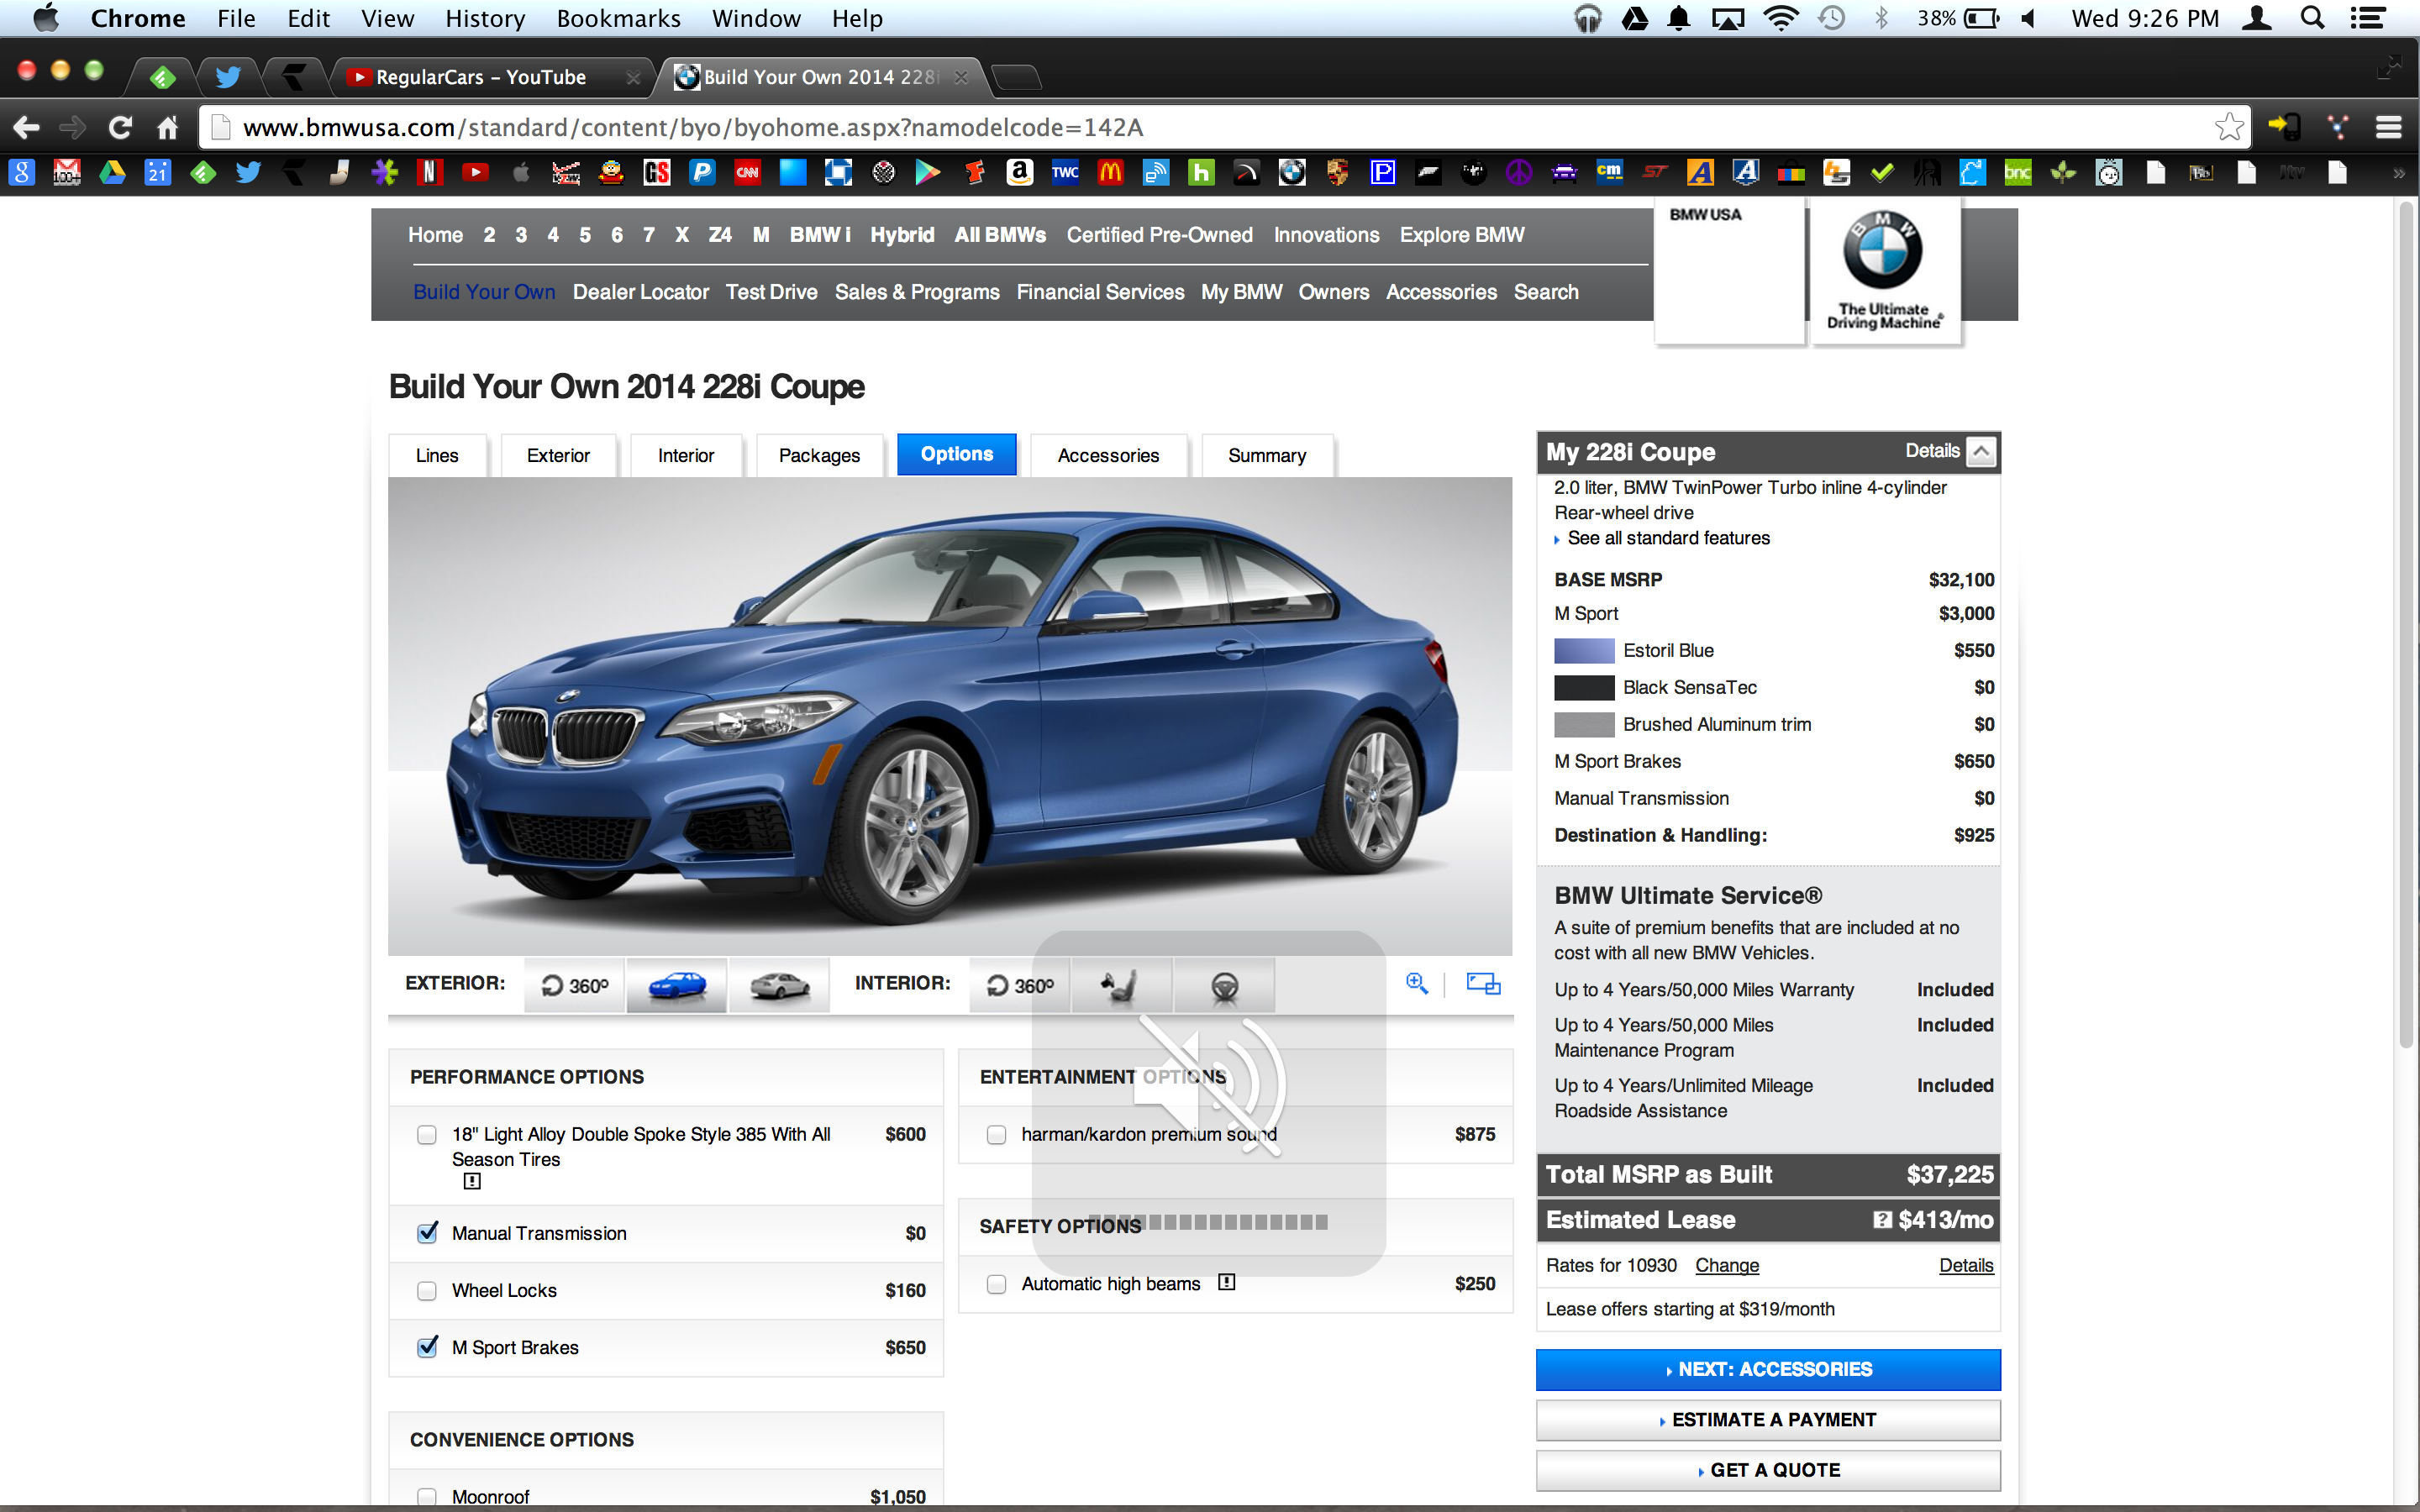The height and width of the screenshot is (1512, 2420).
Task: Click the Chrome home button
Action: pyautogui.click(x=167, y=128)
